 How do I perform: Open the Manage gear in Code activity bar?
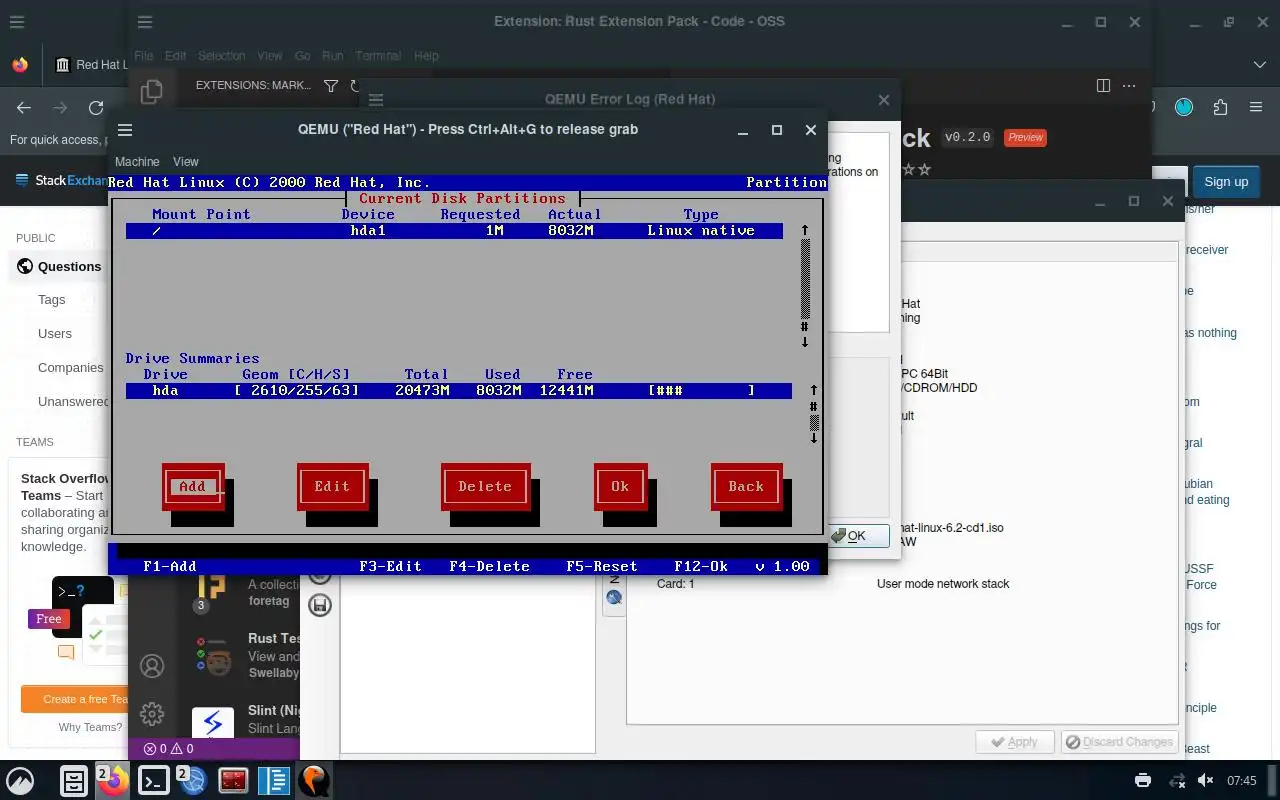click(152, 713)
